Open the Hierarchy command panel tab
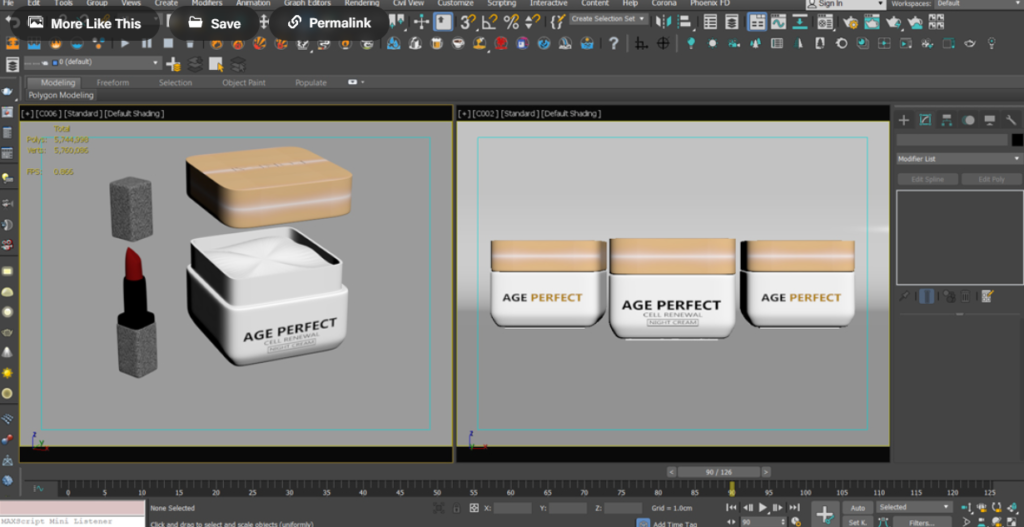This screenshot has height=527, width=1024. click(x=946, y=120)
